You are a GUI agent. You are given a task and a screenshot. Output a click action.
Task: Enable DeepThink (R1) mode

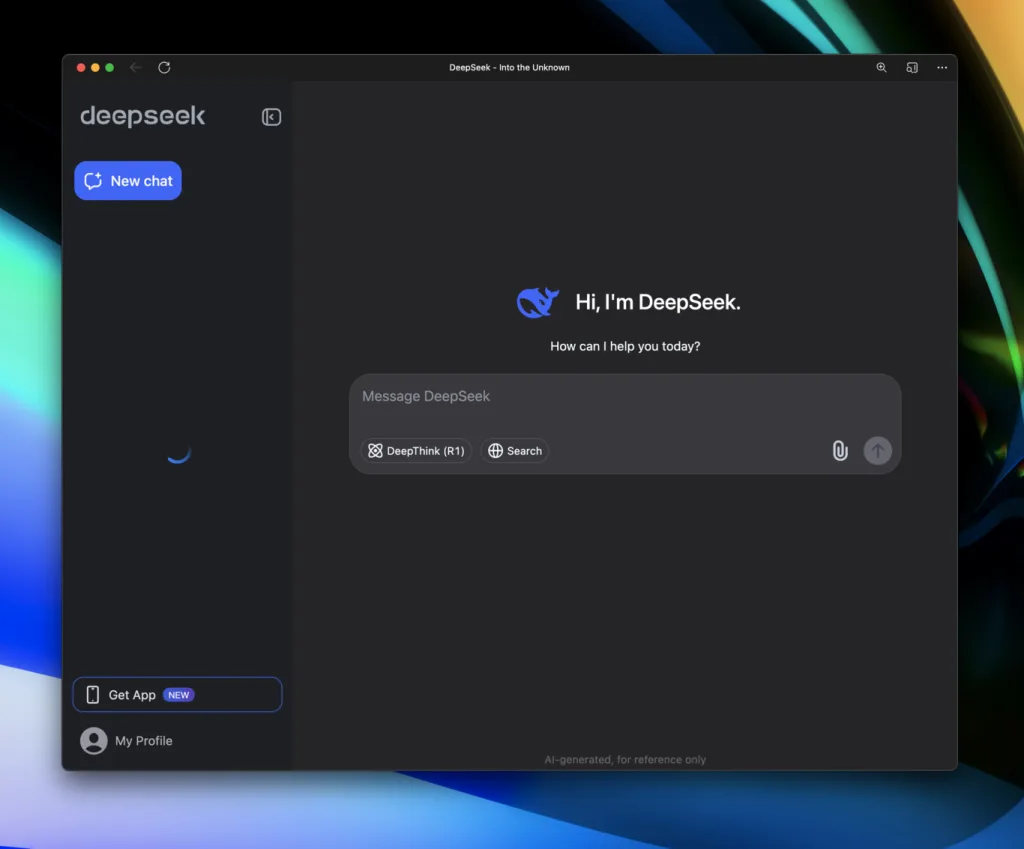pyautogui.click(x=416, y=451)
